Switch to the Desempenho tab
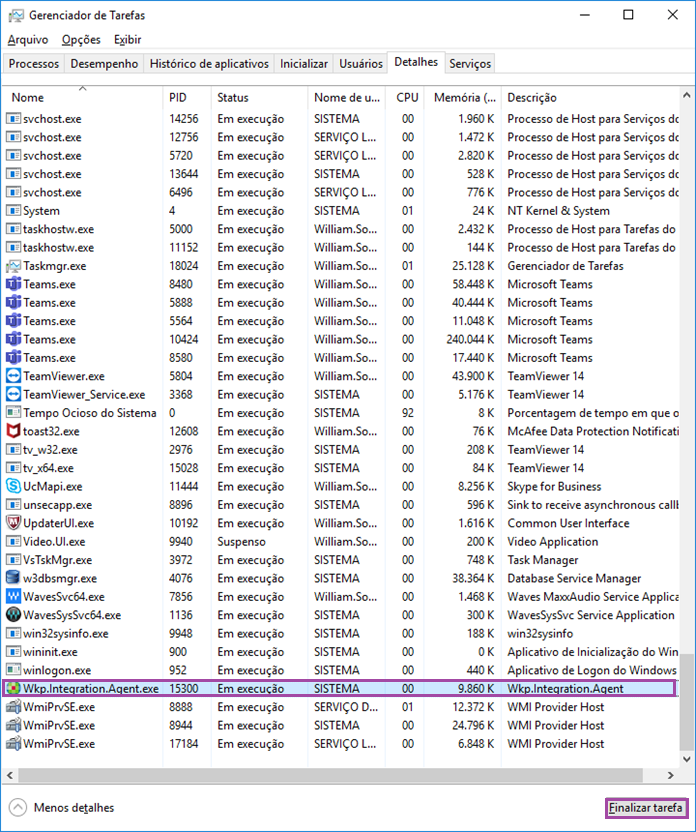 tap(104, 64)
